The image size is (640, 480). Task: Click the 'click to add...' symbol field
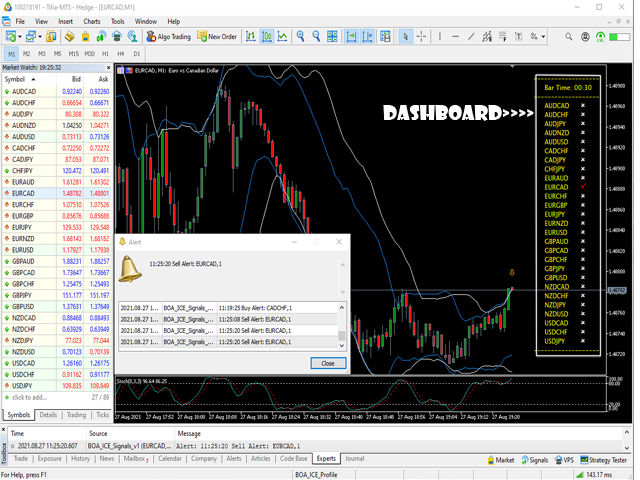29,397
